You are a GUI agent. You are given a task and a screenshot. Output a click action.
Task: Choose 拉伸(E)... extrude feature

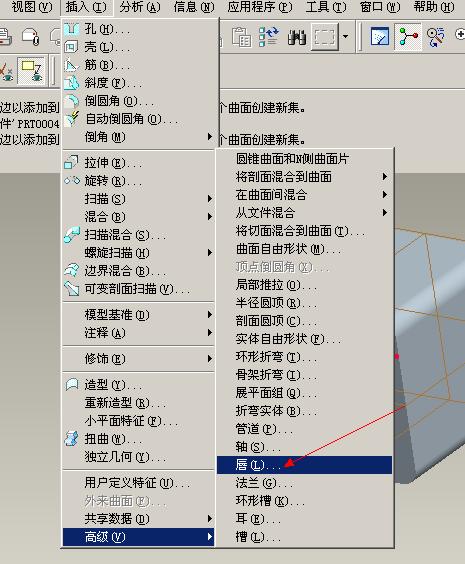click(139, 163)
